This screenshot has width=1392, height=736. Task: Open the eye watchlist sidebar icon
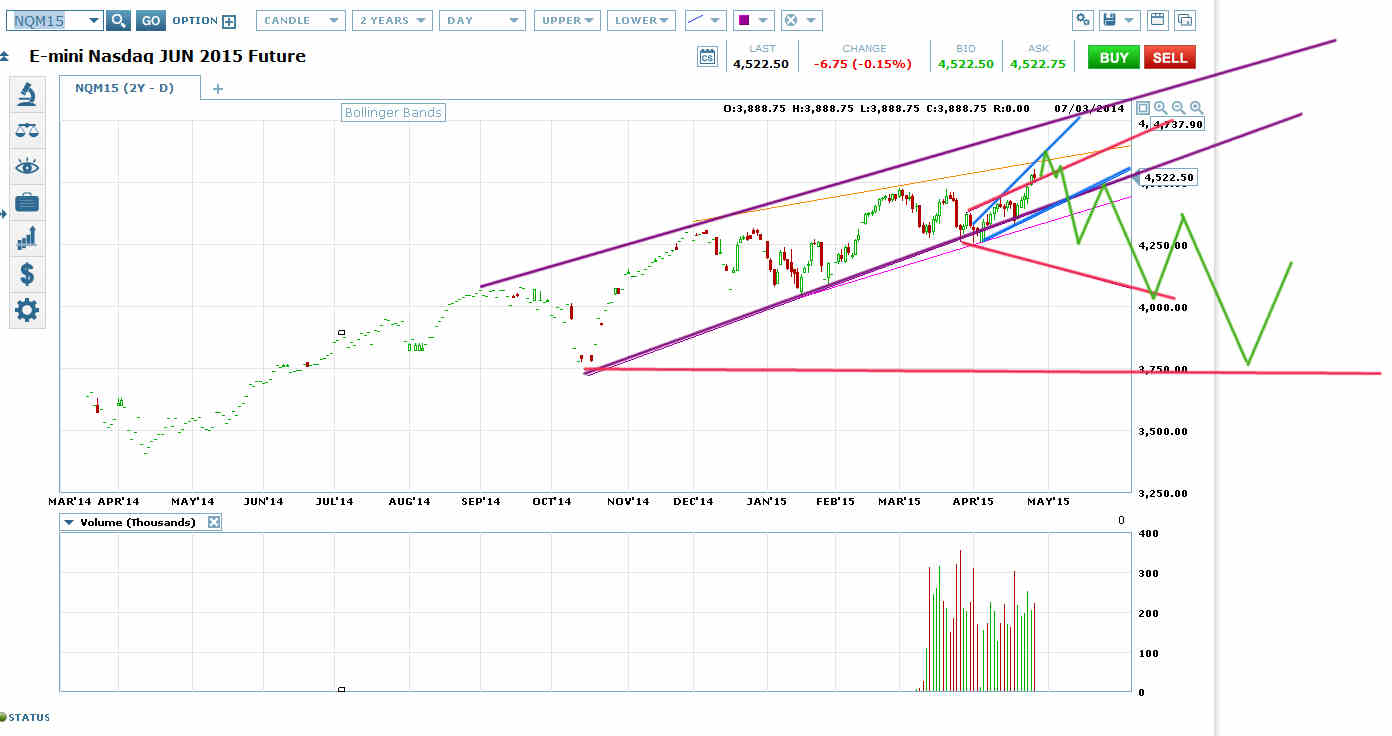point(27,166)
